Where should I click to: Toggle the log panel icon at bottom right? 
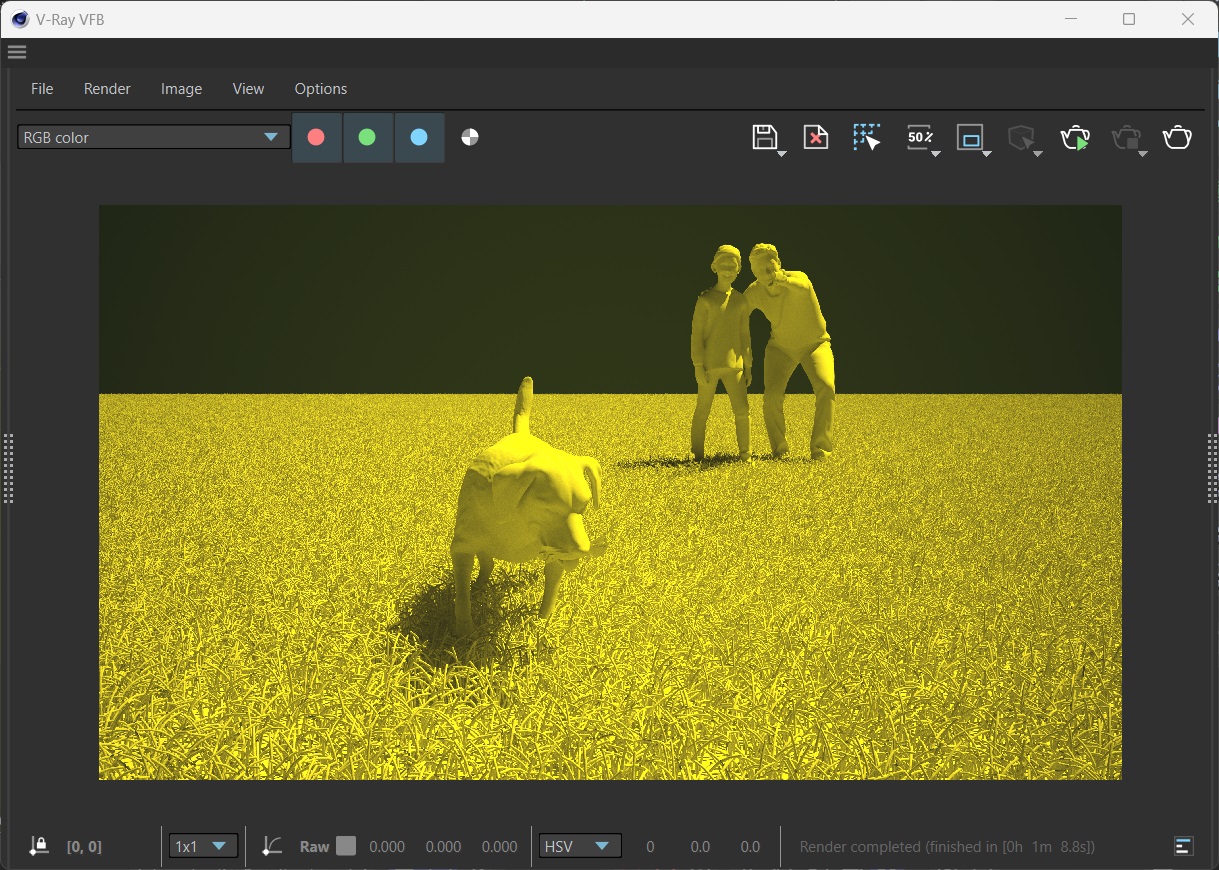1183,847
